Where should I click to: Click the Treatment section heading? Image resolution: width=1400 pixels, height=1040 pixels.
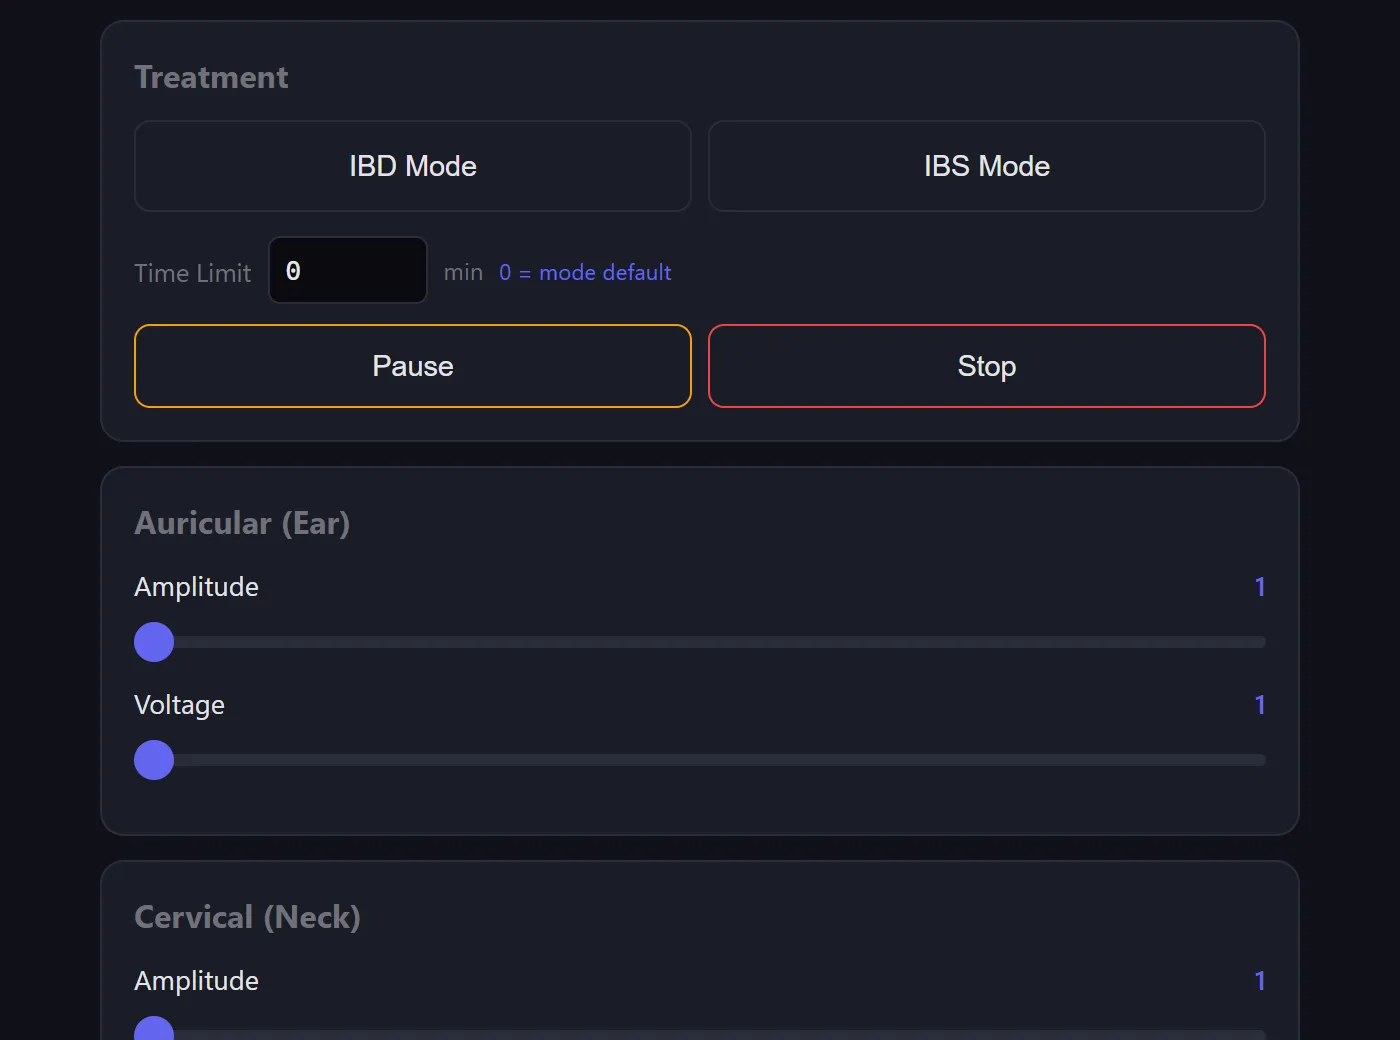(211, 77)
